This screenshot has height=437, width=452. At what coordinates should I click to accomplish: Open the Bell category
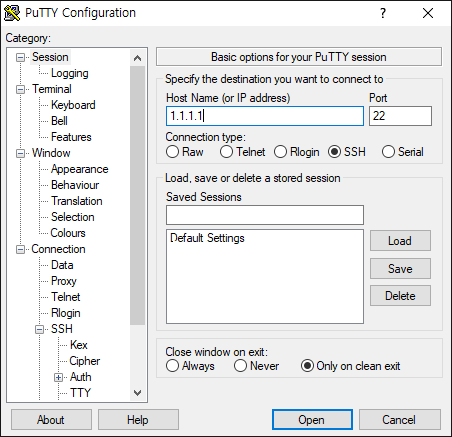(x=59, y=121)
